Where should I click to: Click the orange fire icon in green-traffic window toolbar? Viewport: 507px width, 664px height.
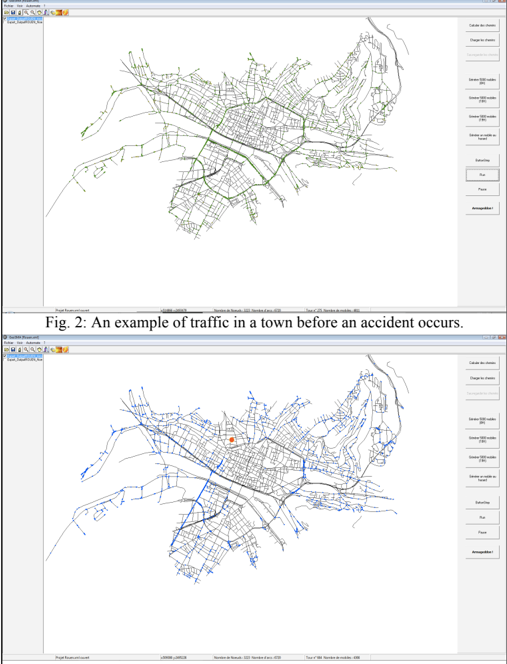59,13
